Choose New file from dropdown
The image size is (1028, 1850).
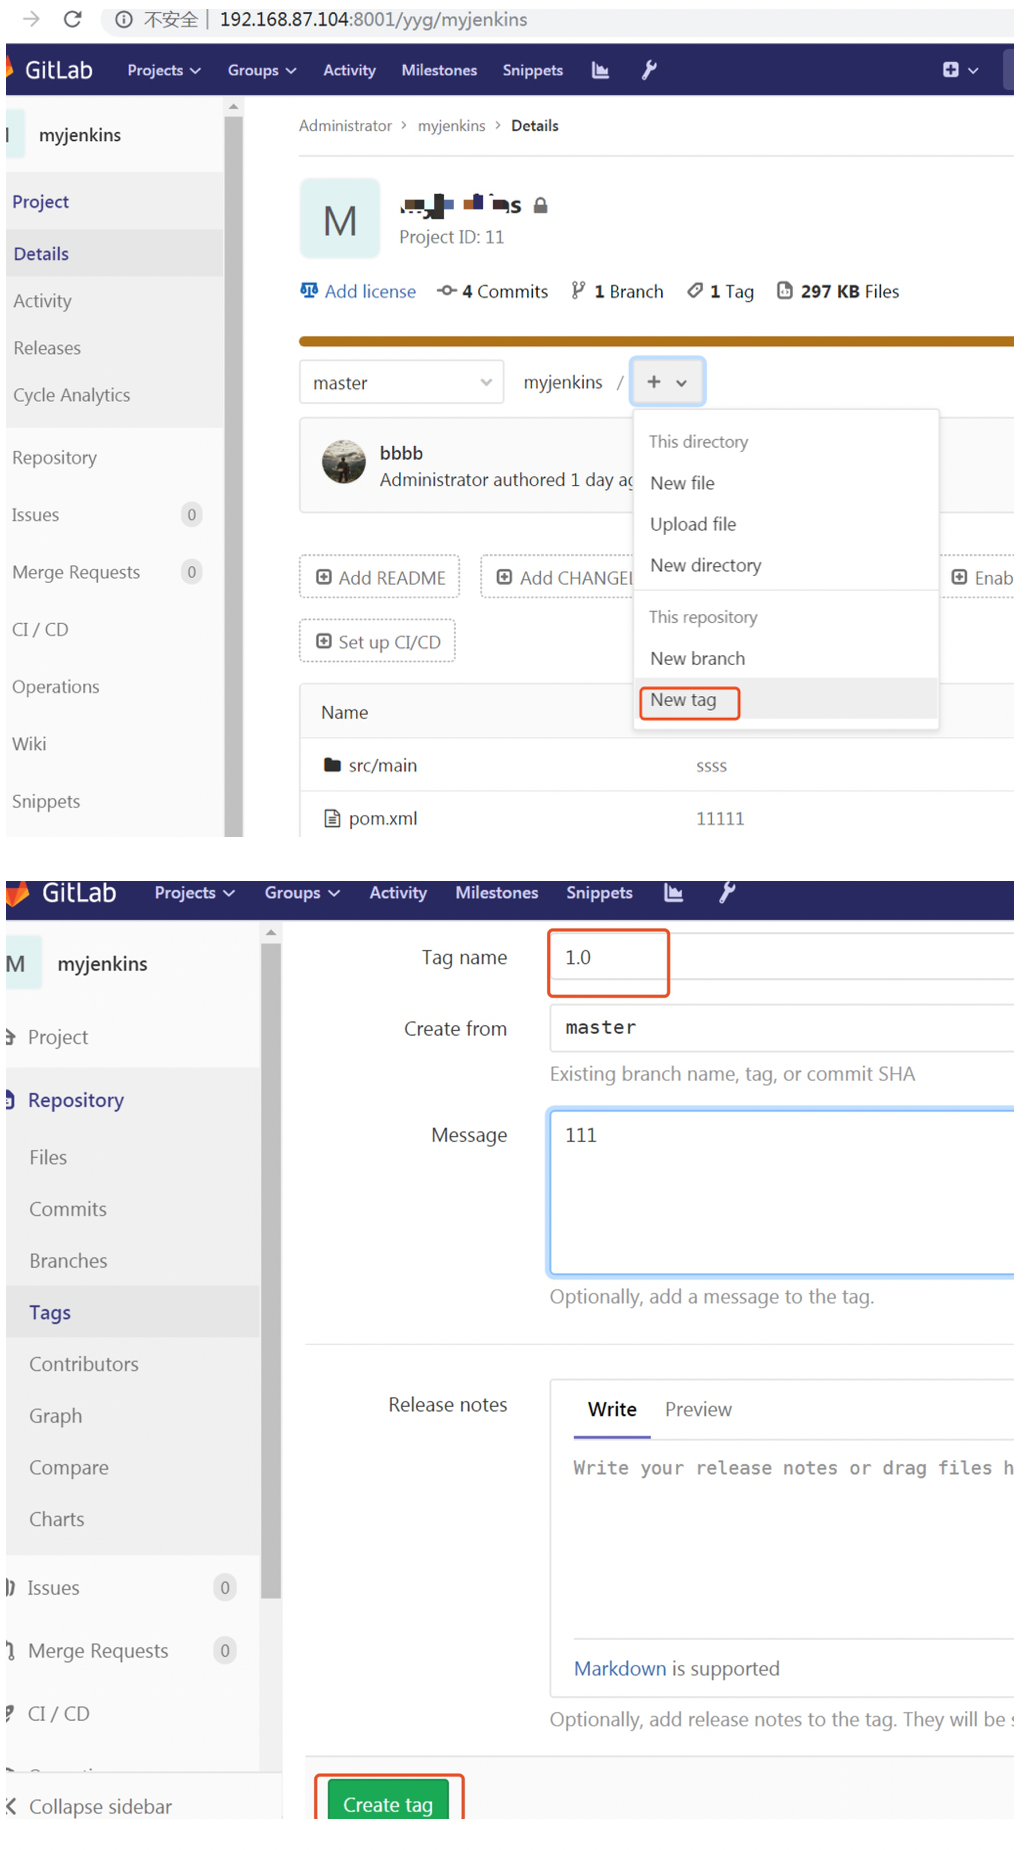tap(786, 483)
